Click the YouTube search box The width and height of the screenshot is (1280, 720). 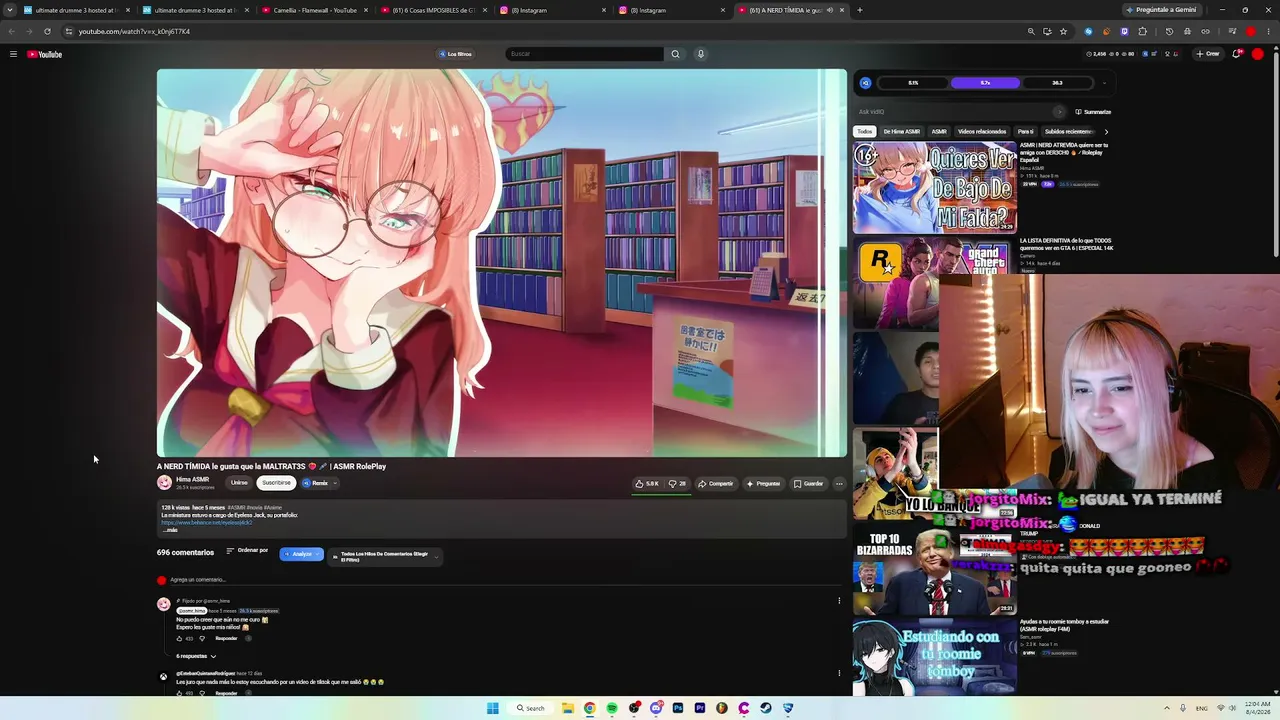point(585,54)
